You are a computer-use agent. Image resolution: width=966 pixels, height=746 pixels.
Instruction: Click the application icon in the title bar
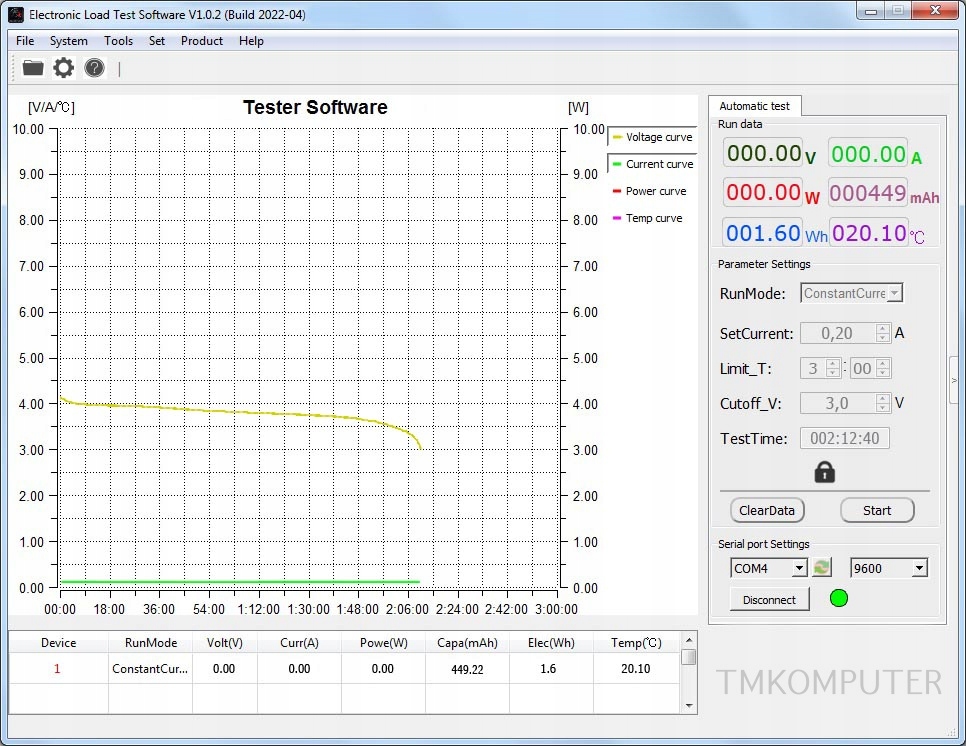pyautogui.click(x=16, y=14)
